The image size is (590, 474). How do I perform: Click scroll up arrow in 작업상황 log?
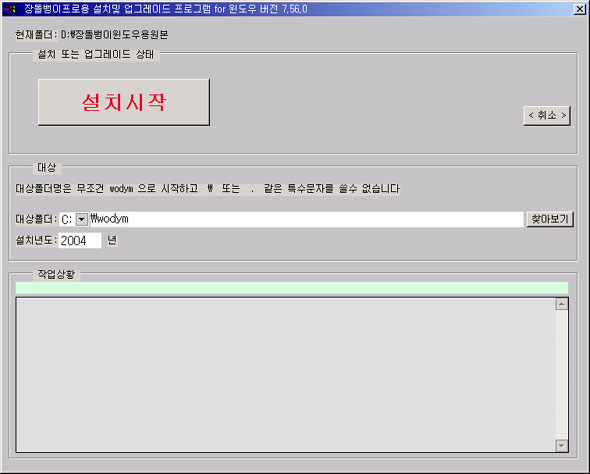point(561,304)
